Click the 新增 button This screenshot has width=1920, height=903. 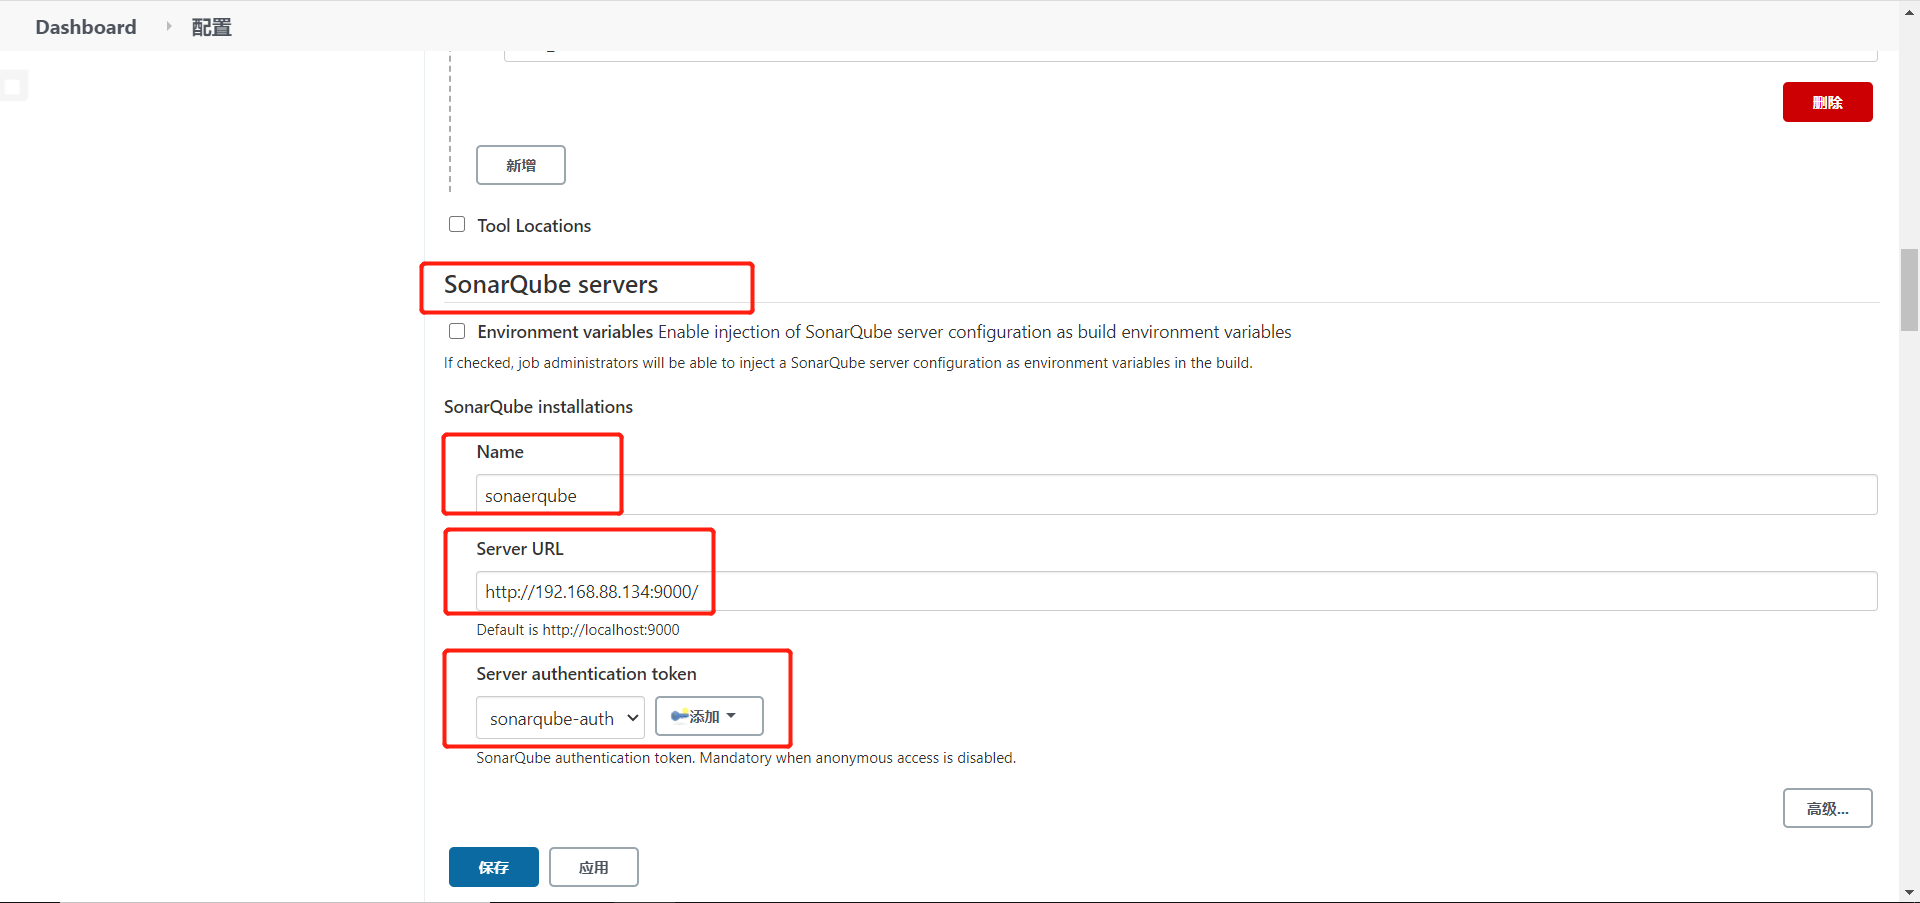coord(521,165)
